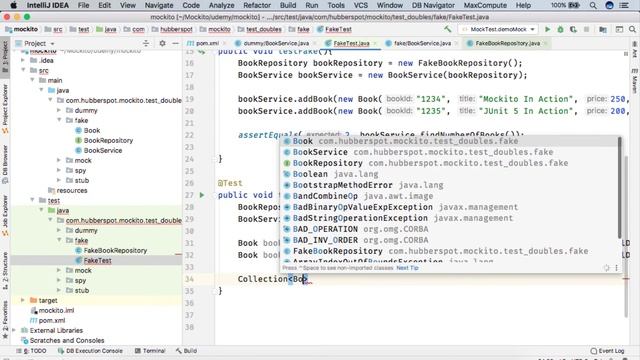
Task: Open the DB Browser side tool window
Action: point(5,164)
